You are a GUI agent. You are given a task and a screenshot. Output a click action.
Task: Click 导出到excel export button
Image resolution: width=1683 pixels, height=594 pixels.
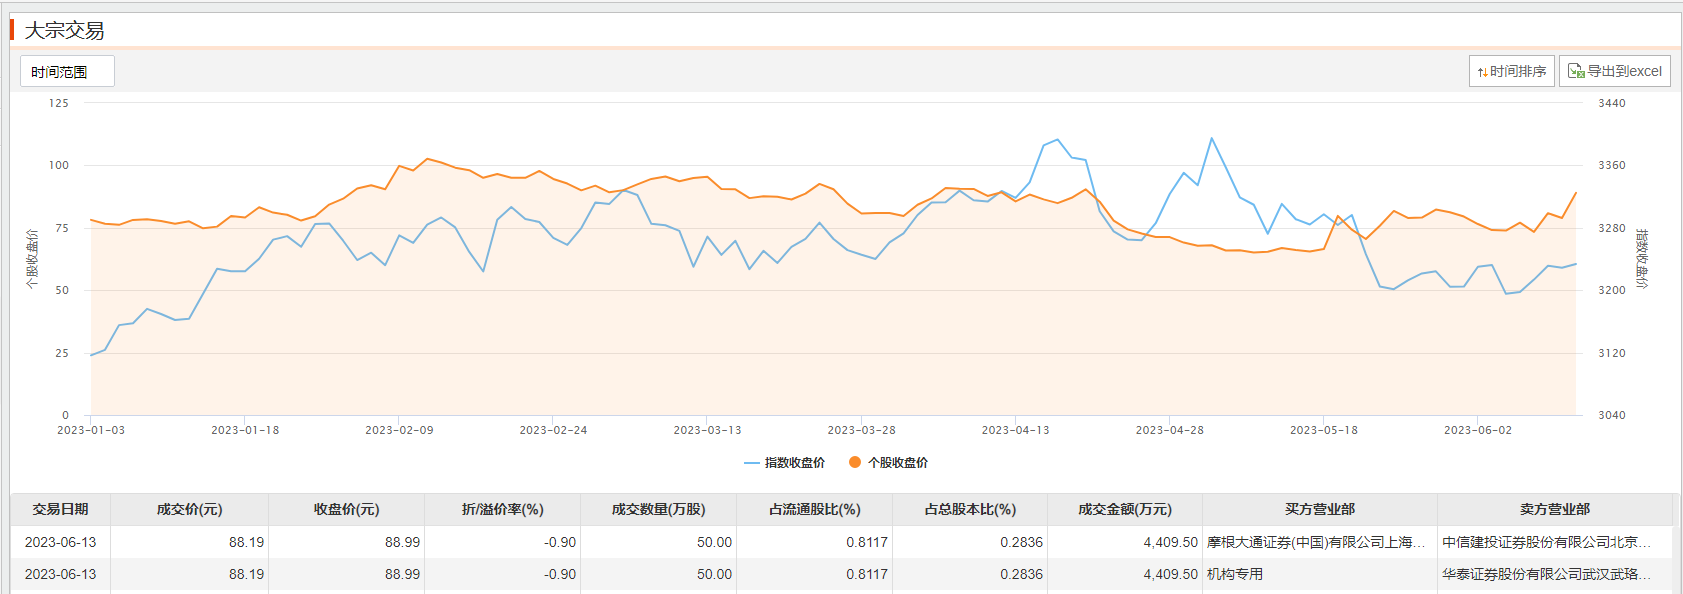(1614, 71)
